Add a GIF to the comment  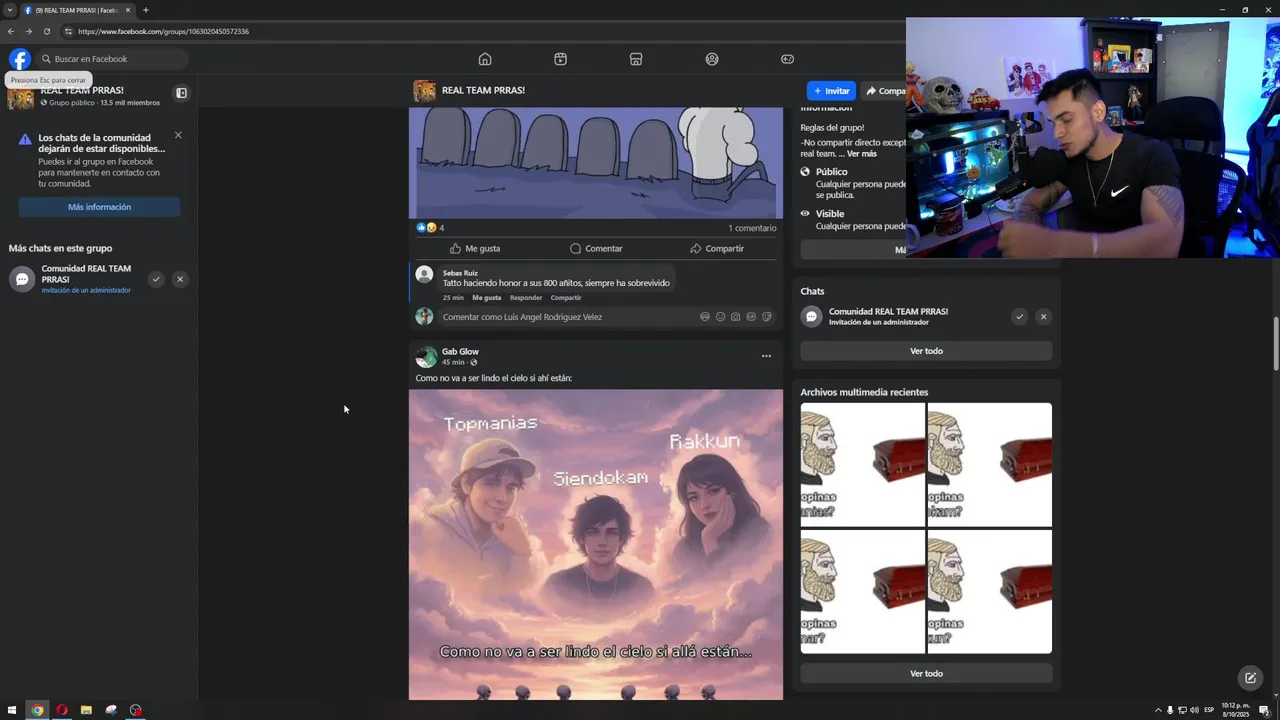pyautogui.click(x=751, y=317)
